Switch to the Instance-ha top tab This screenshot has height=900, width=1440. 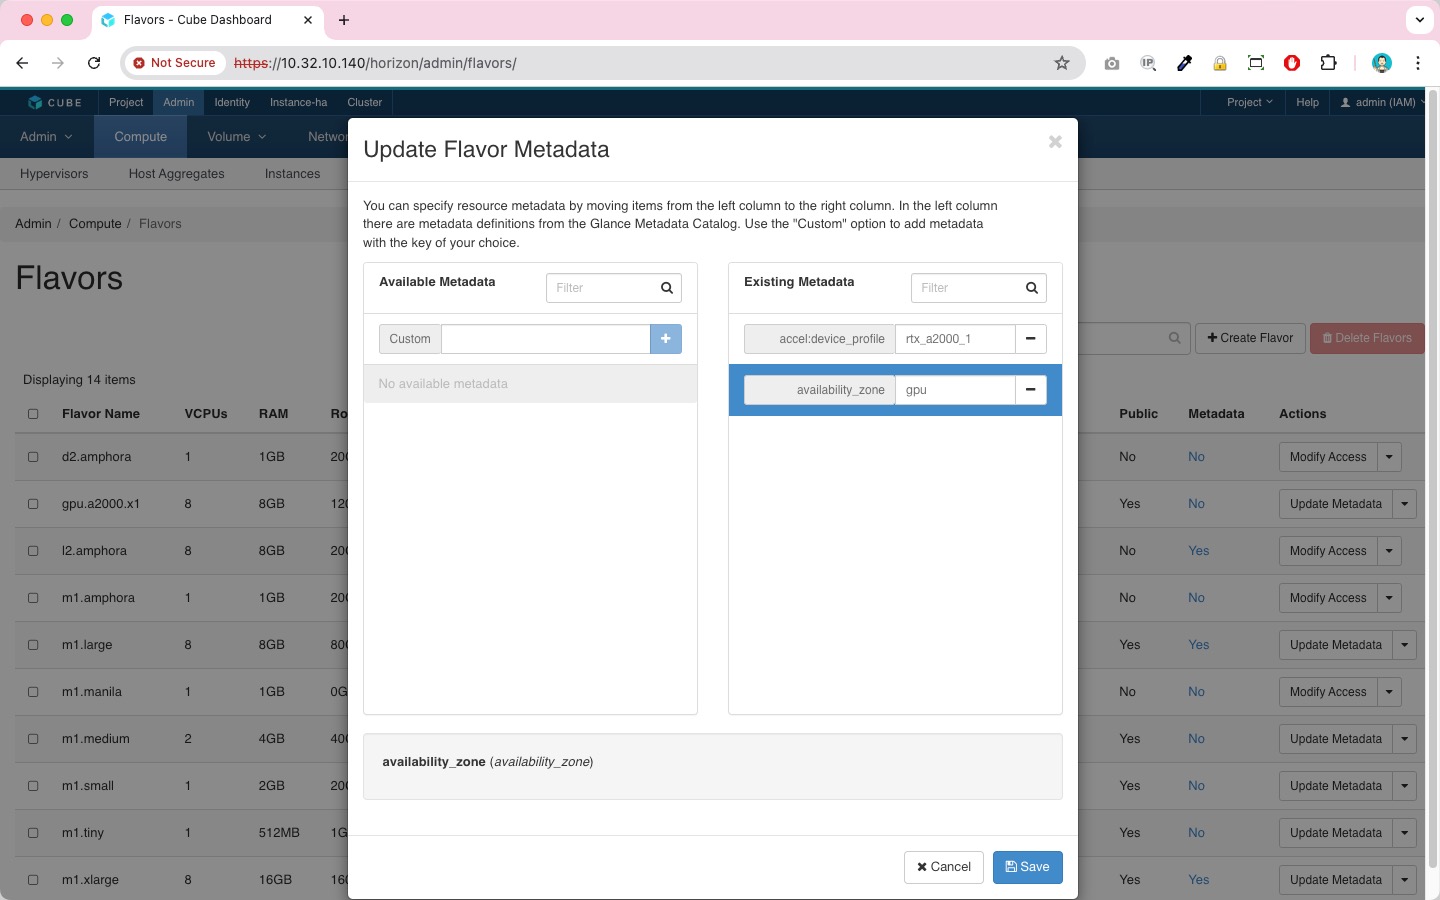[x=298, y=102]
